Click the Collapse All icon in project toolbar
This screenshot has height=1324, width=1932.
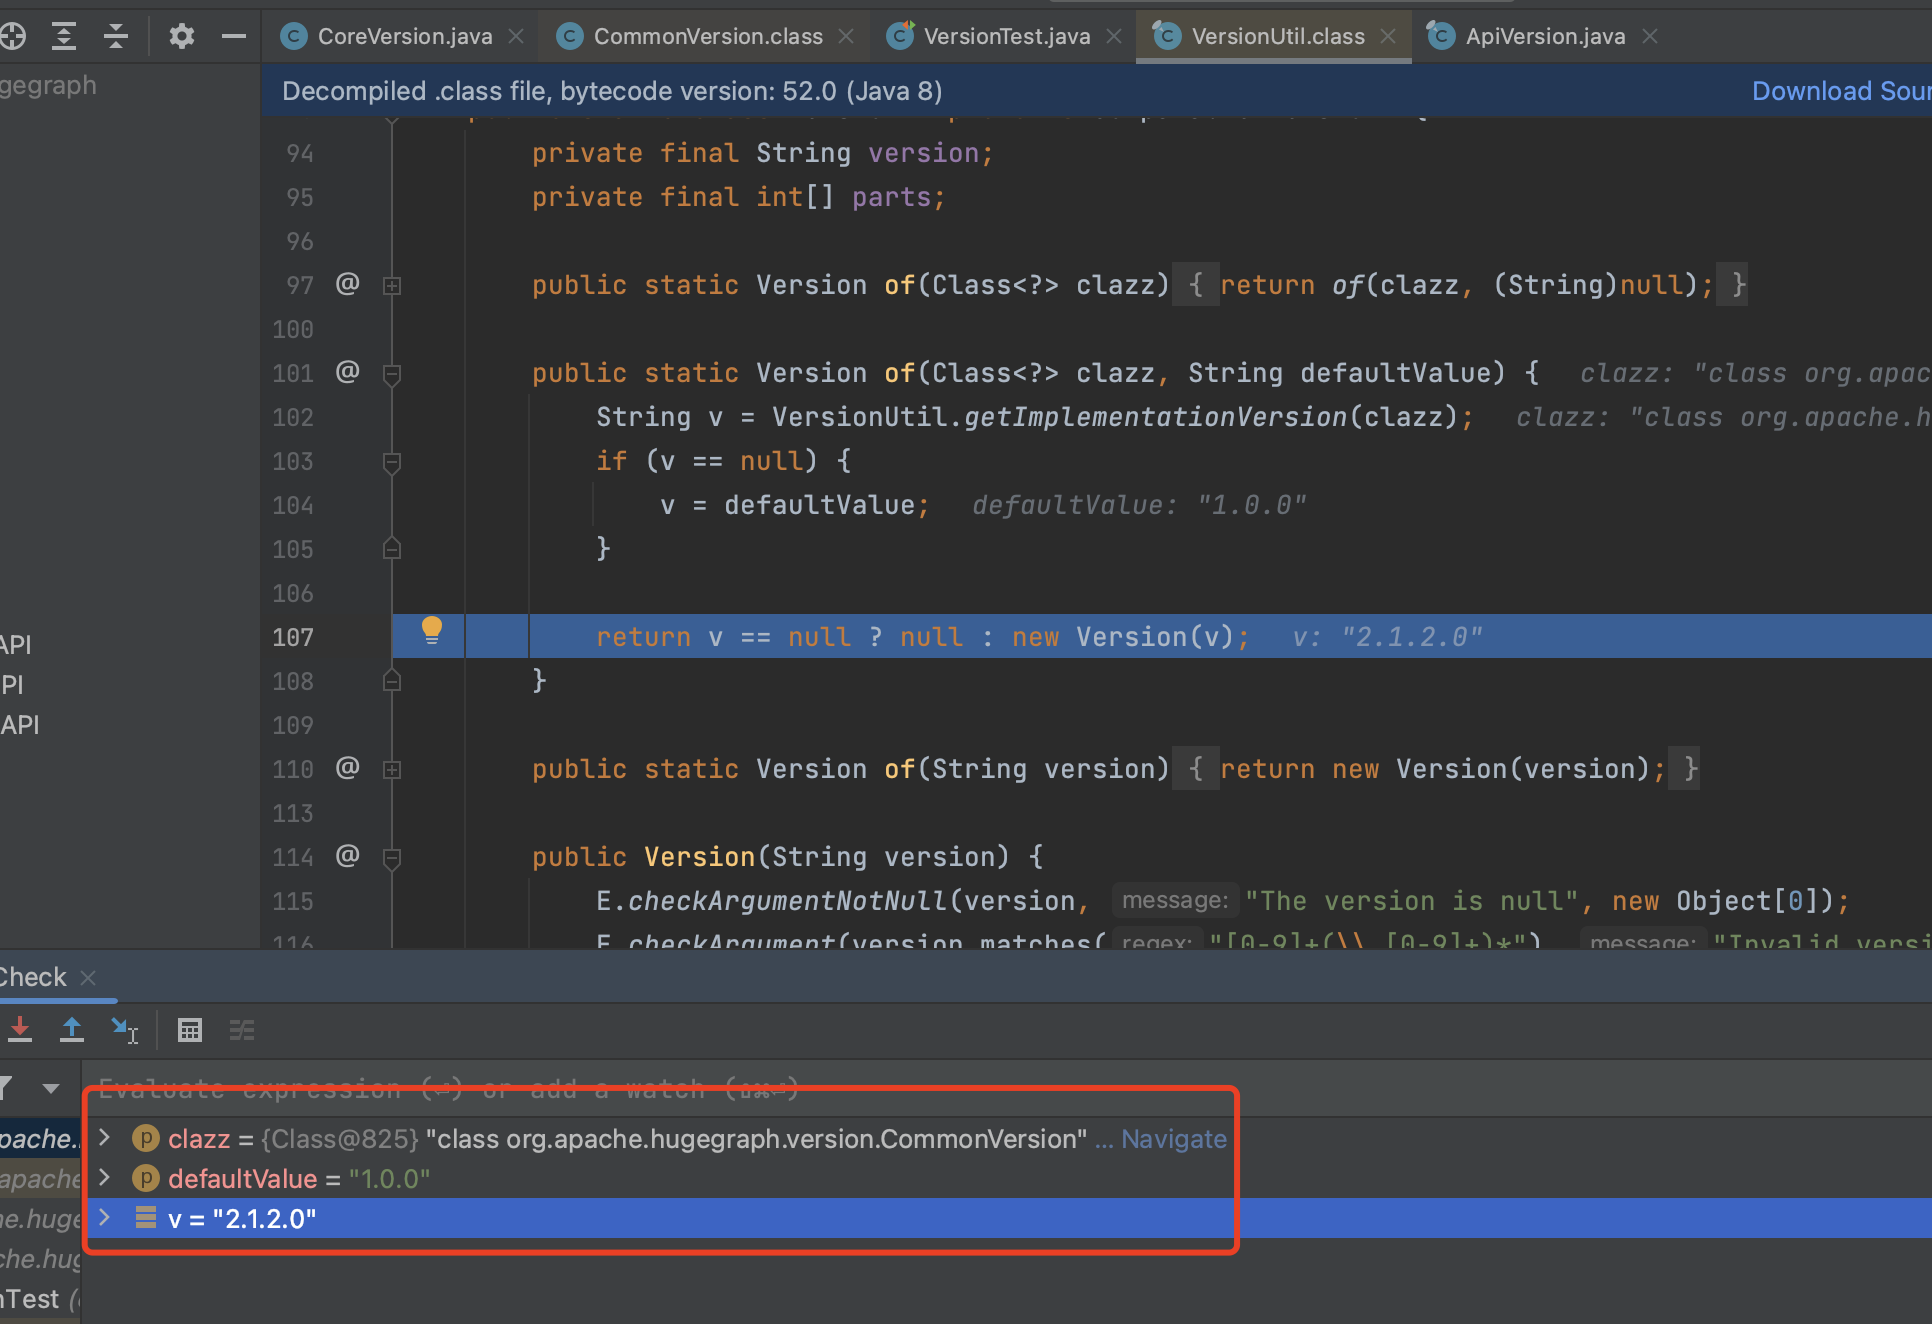[116, 37]
